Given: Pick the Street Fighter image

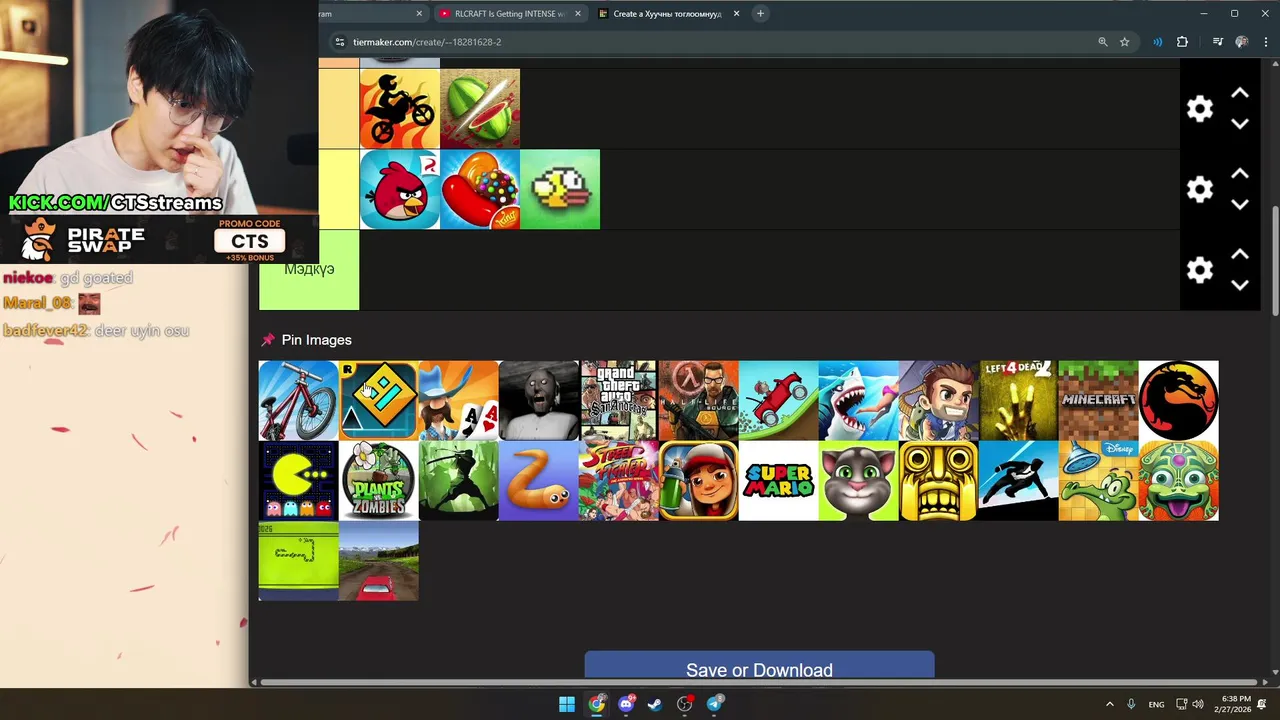Looking at the screenshot, I should 618,481.
